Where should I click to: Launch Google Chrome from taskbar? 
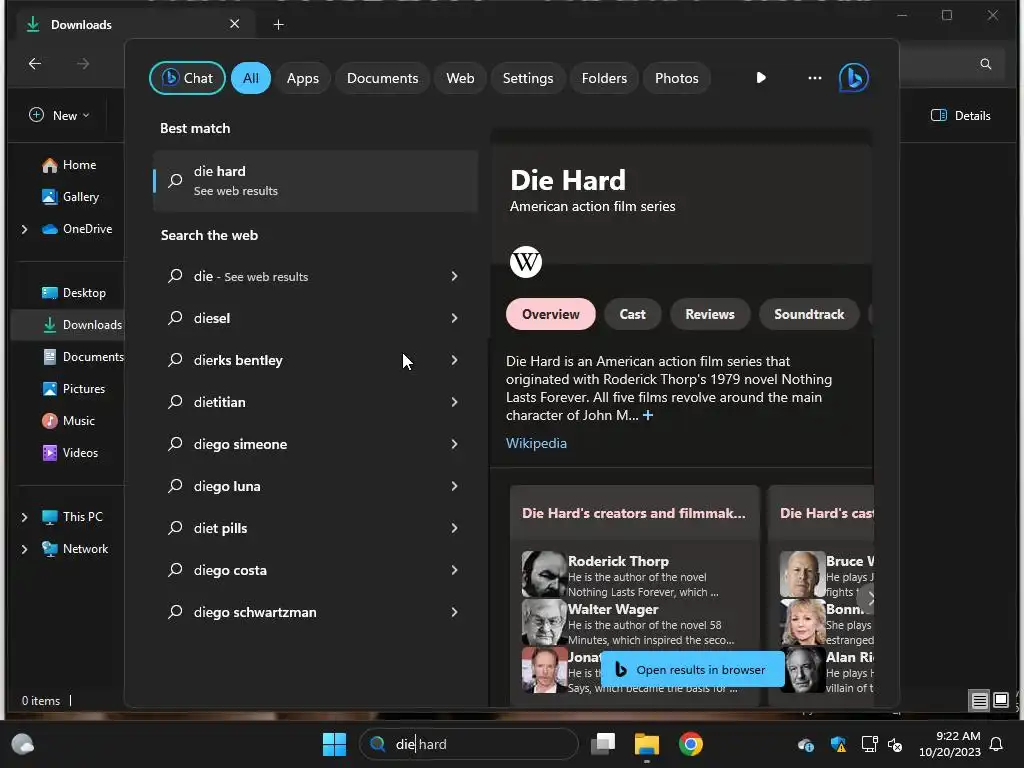(x=690, y=744)
